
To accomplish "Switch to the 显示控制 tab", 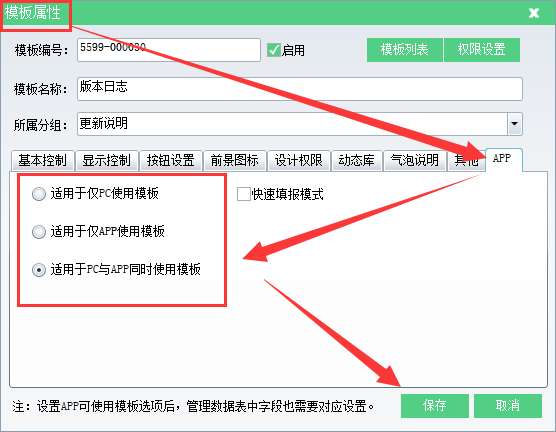I will coord(107,161).
